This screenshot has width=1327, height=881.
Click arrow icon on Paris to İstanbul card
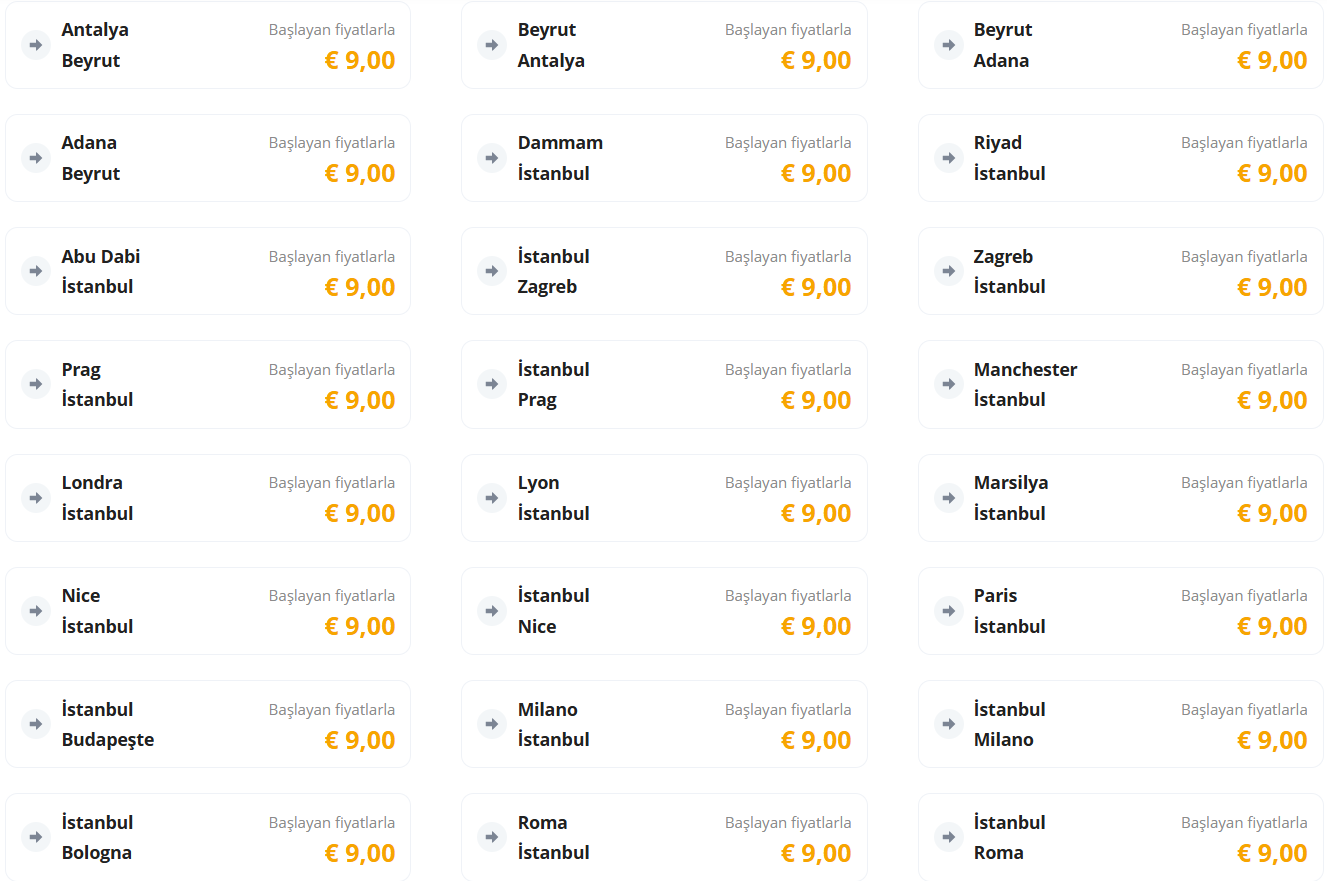[x=948, y=610]
